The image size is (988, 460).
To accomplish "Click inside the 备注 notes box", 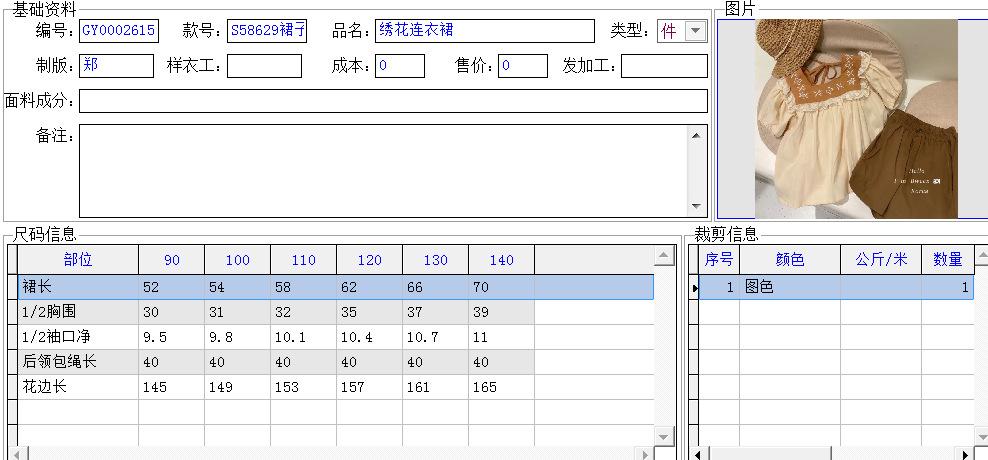I will pos(383,170).
